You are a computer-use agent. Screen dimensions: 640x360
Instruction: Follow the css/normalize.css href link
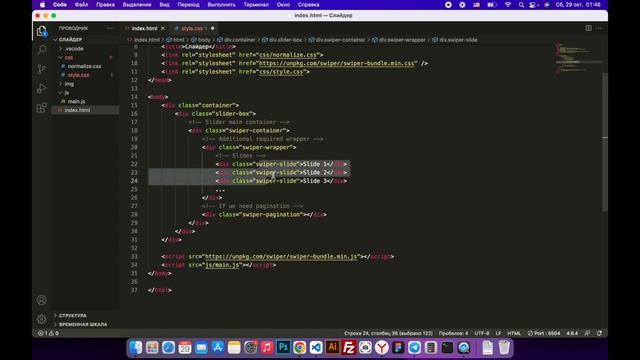tap(289, 55)
